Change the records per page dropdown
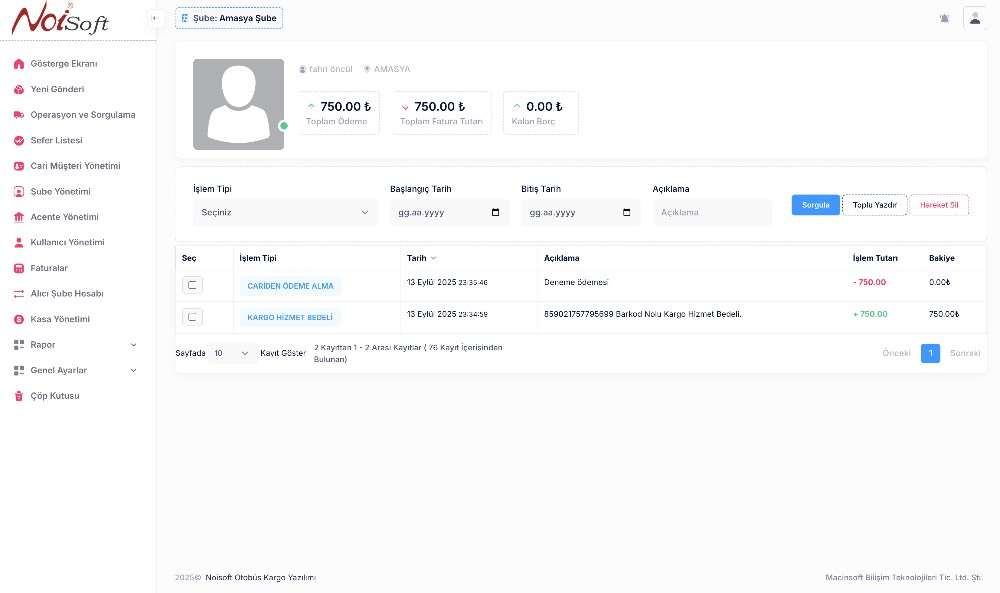The width and height of the screenshot is (1000, 593). 231,353
